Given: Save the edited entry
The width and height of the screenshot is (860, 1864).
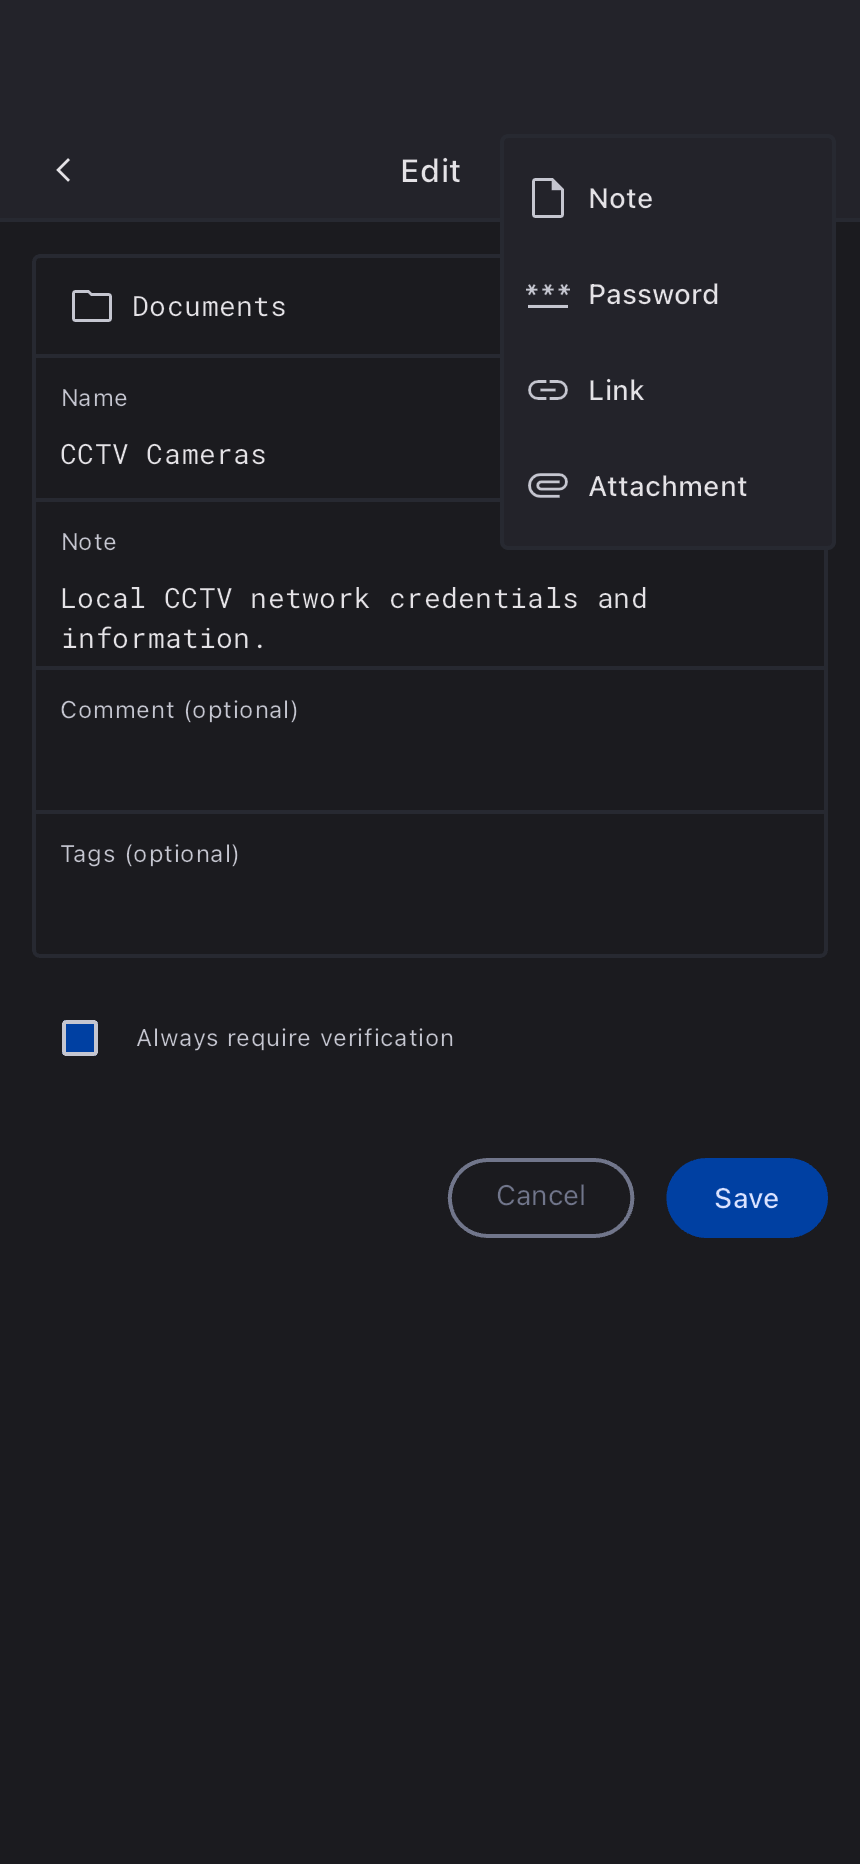Looking at the screenshot, I should click(746, 1198).
